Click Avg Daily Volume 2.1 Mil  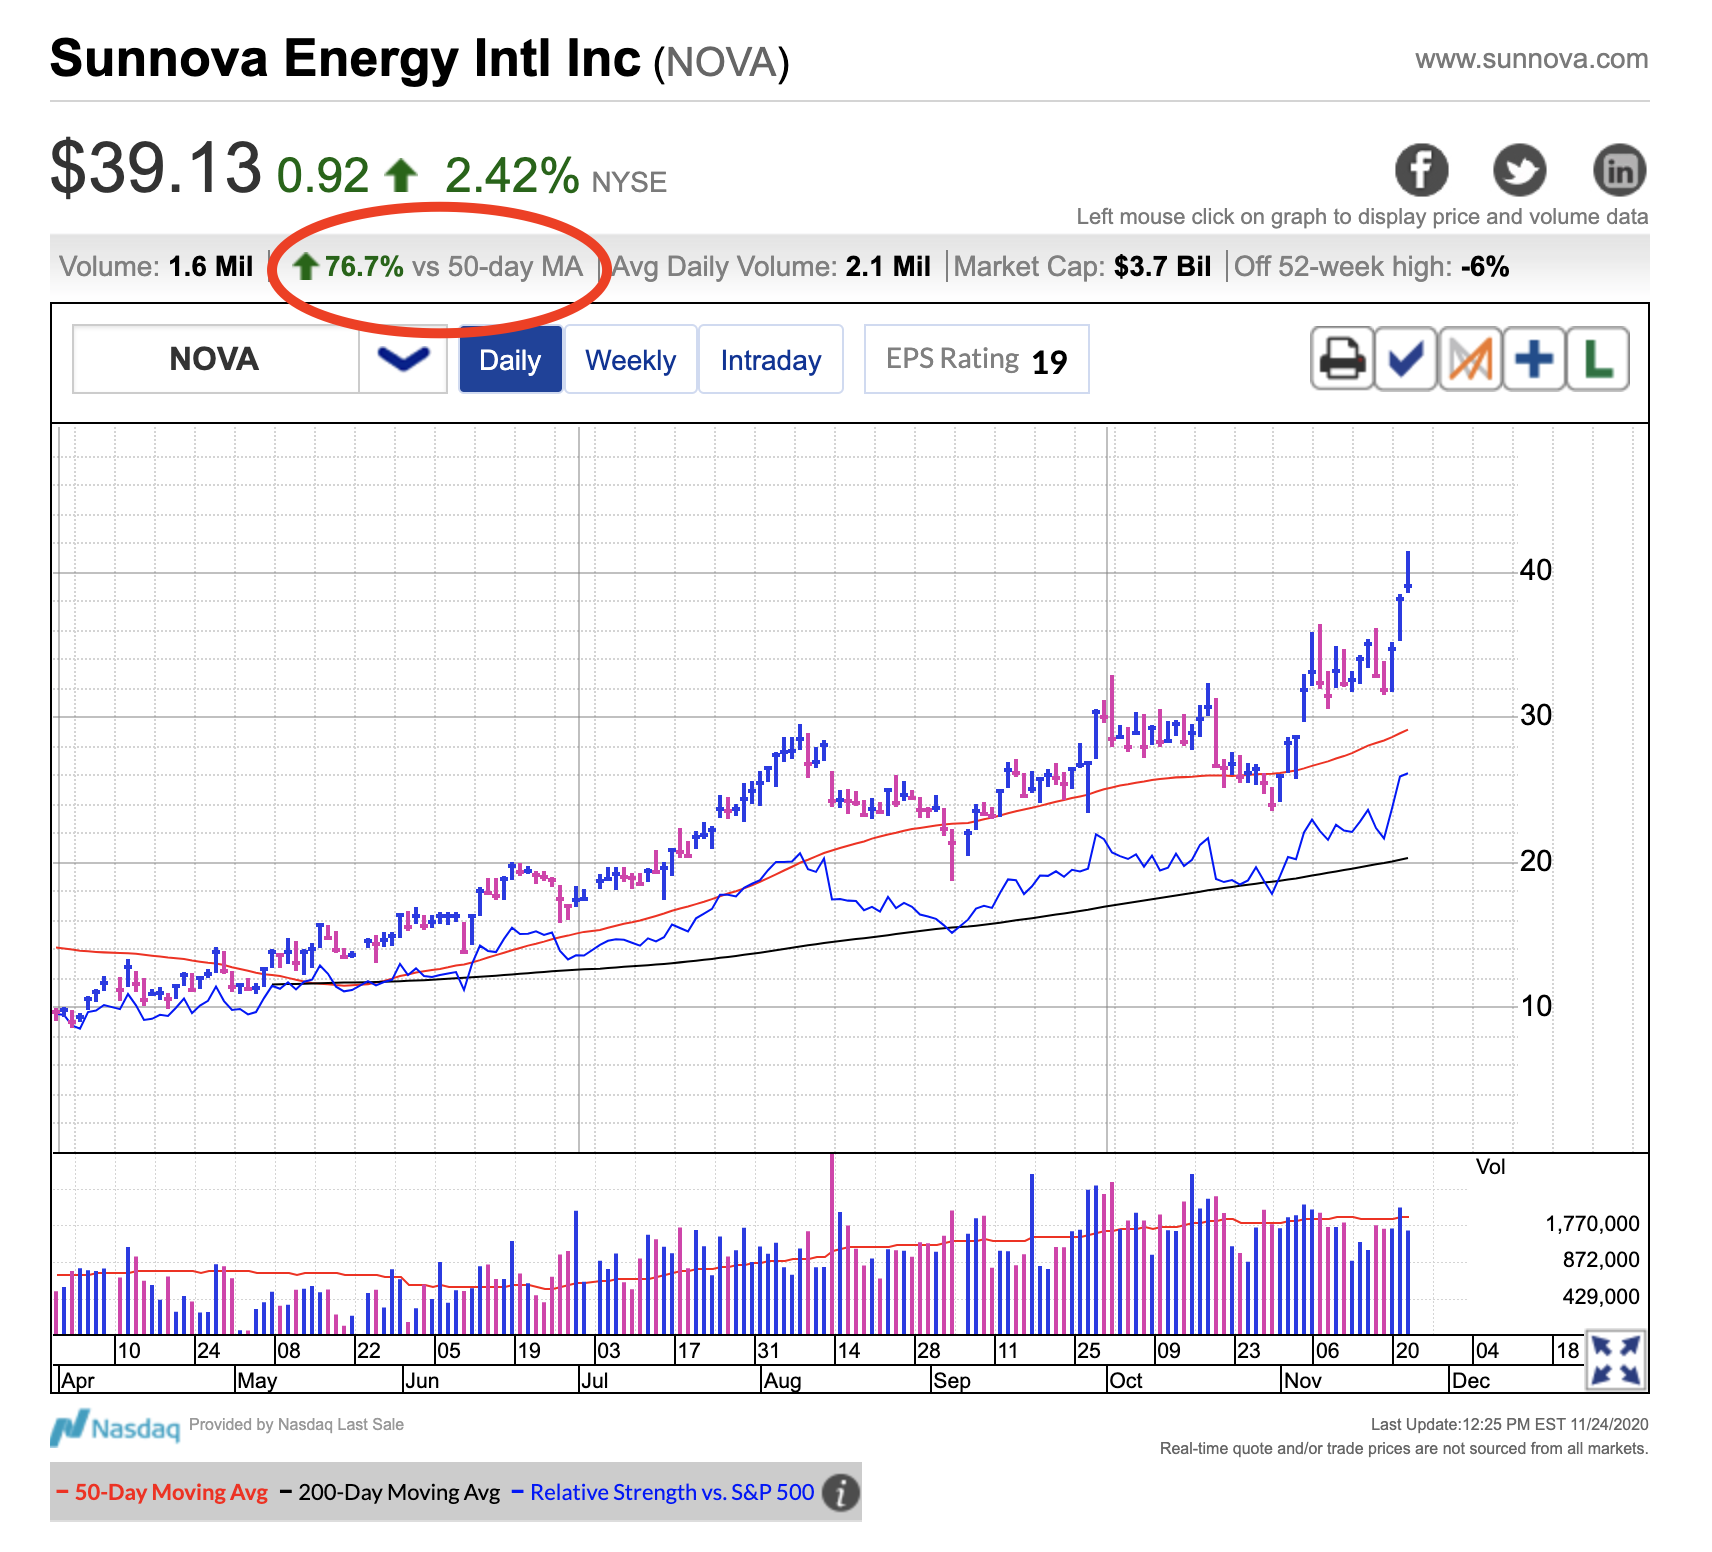click(771, 267)
